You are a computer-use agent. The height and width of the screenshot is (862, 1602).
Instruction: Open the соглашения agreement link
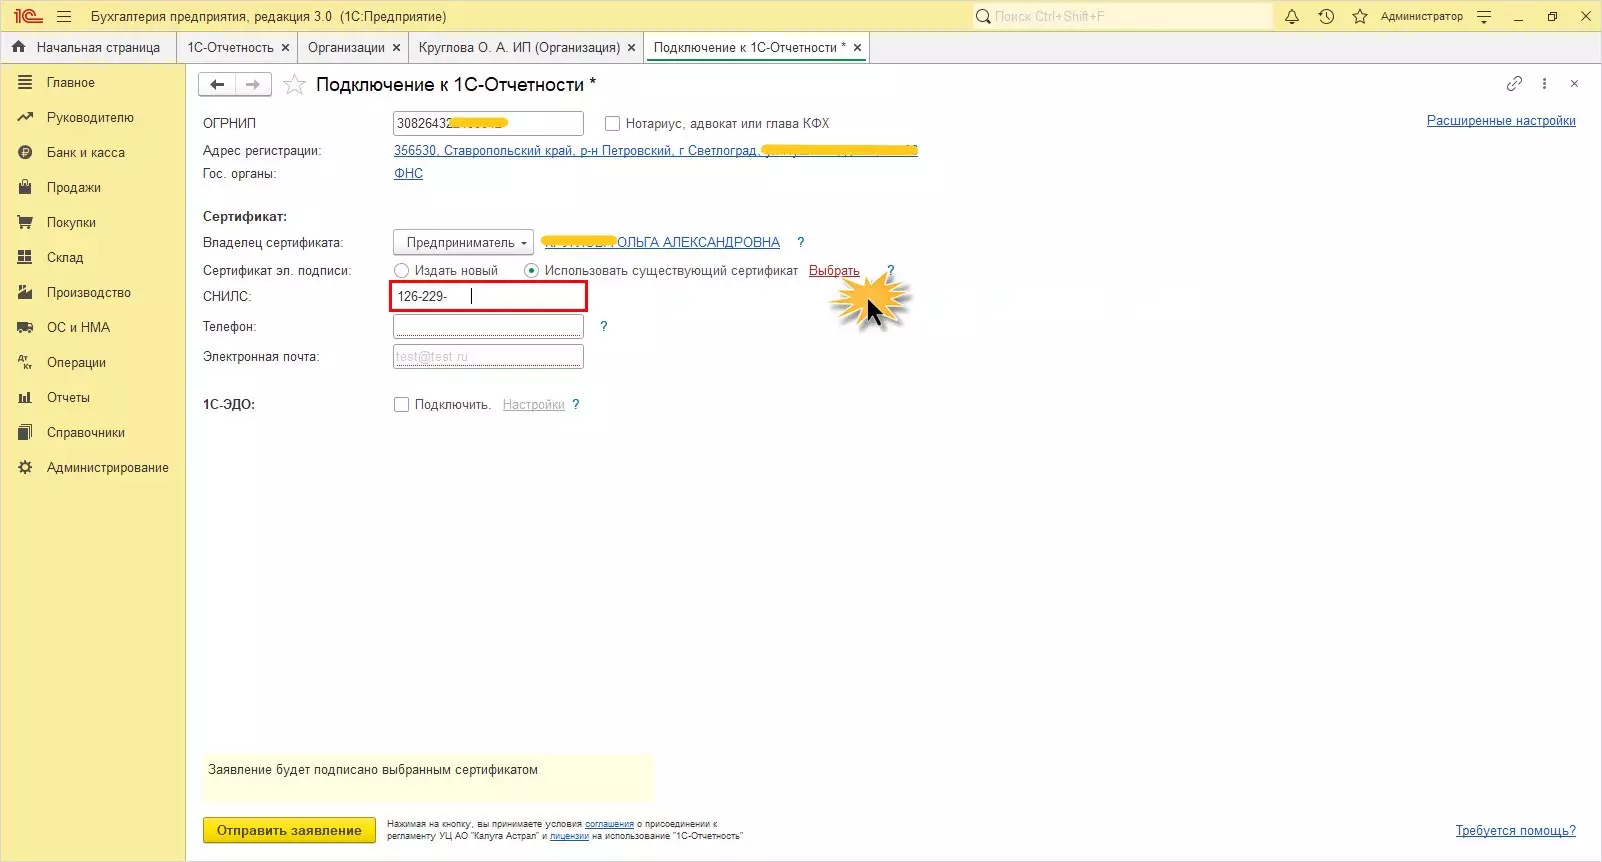click(x=609, y=824)
